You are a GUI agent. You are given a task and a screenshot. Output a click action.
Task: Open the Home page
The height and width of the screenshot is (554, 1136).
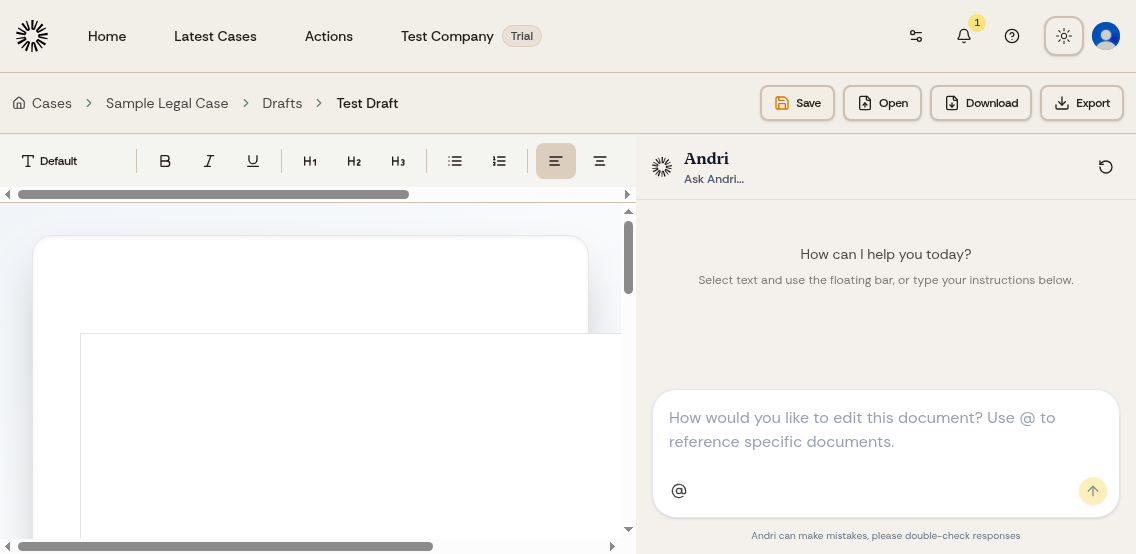(x=106, y=36)
